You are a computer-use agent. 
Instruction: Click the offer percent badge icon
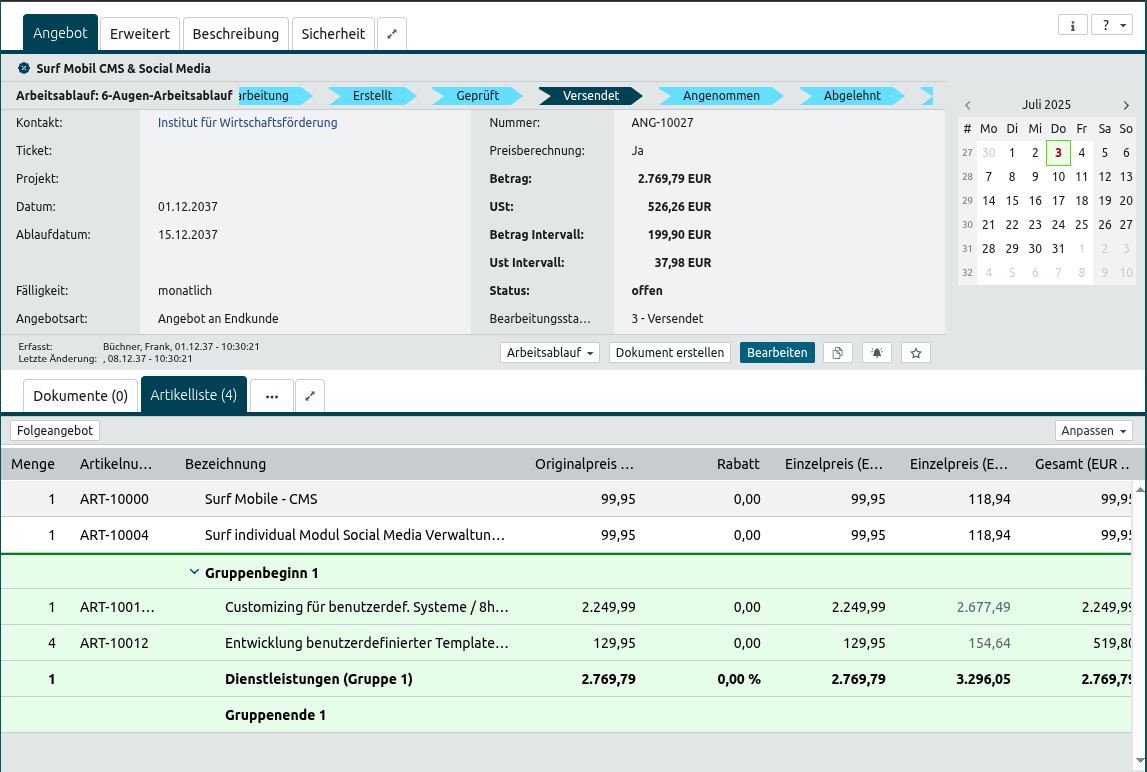[x=24, y=69]
